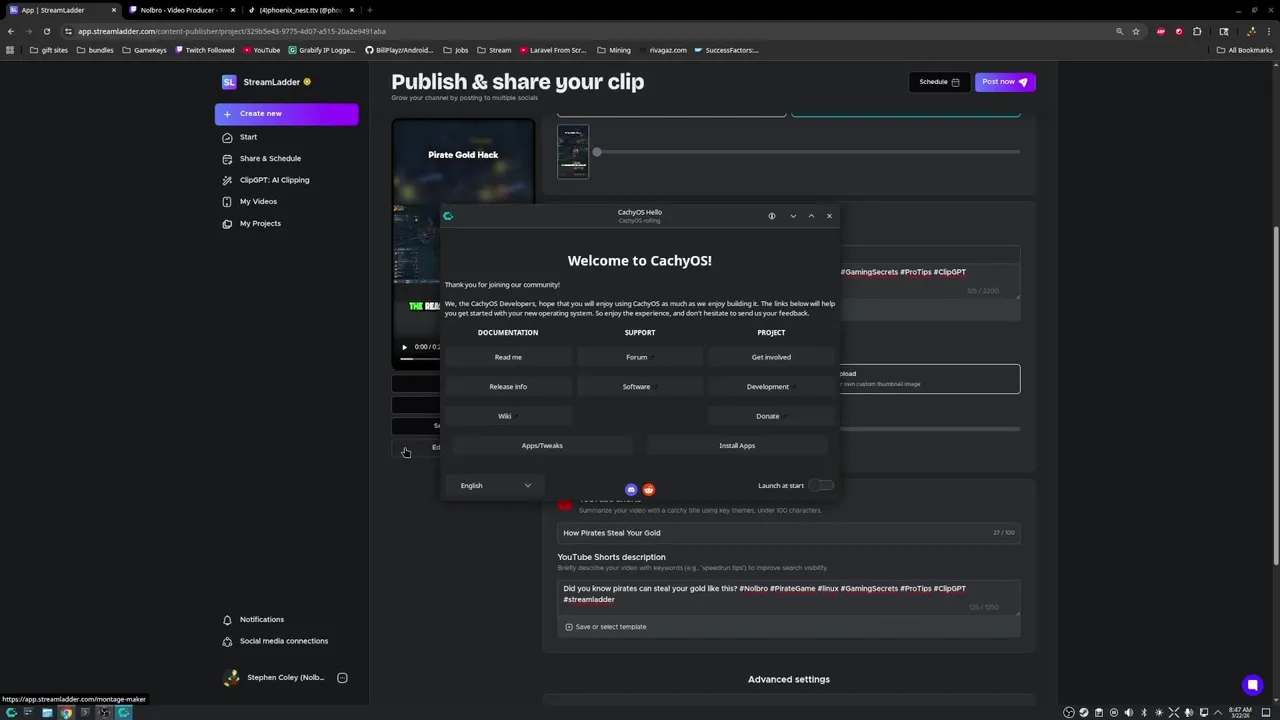Screen dimensions: 1280x720
Task: Open the GameKeys bookmarks folder
Action: pos(144,50)
